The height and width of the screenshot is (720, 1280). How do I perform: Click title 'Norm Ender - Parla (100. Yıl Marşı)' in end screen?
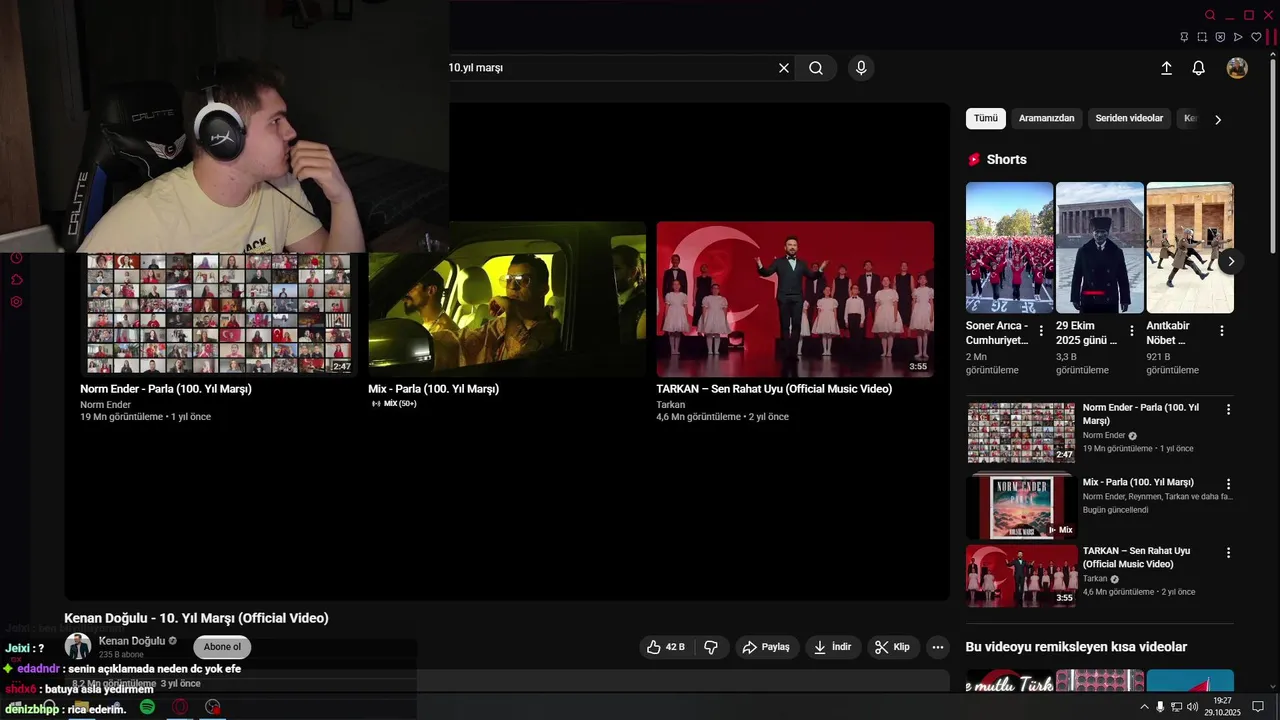[166, 389]
